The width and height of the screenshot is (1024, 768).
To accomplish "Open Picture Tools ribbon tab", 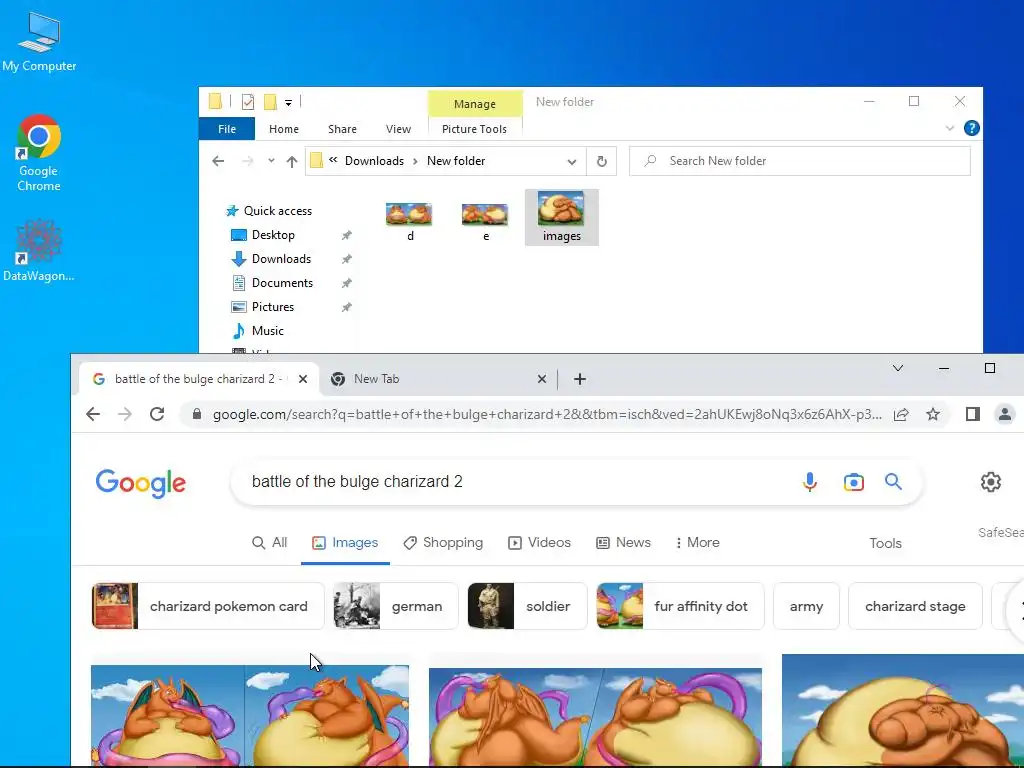I will [x=474, y=129].
